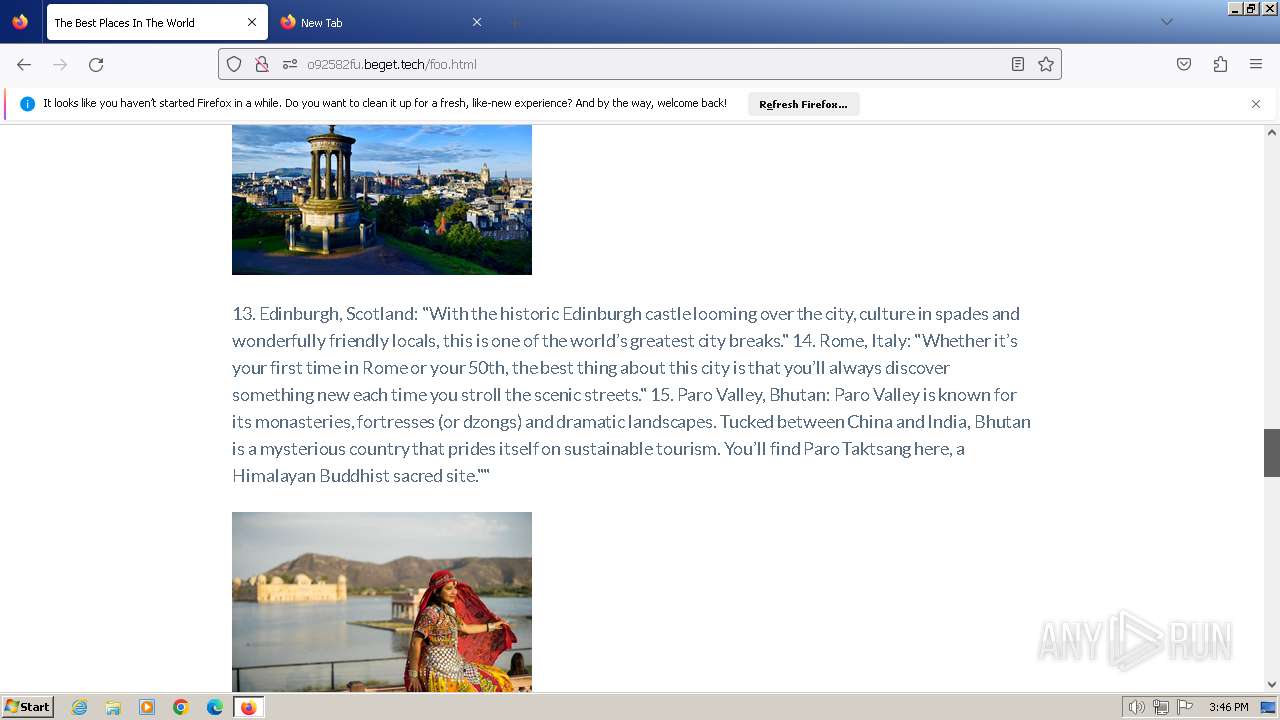Open the Extensions panel

[x=1220, y=64]
